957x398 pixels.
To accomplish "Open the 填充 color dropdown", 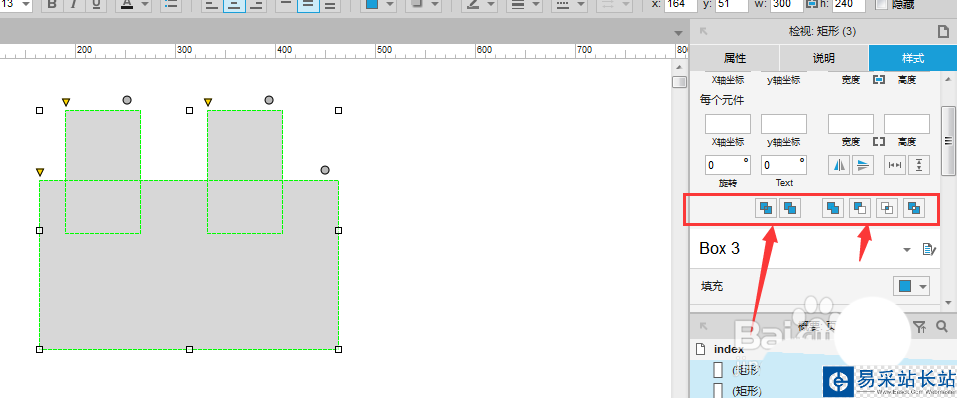I will [x=911, y=286].
